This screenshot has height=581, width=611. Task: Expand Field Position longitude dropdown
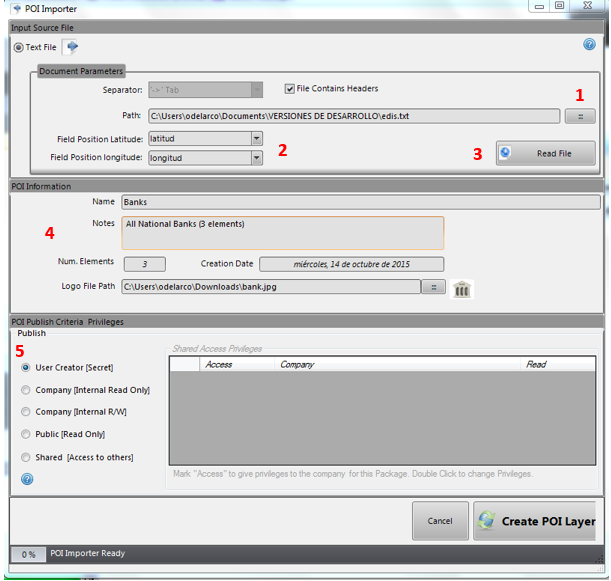point(256,158)
